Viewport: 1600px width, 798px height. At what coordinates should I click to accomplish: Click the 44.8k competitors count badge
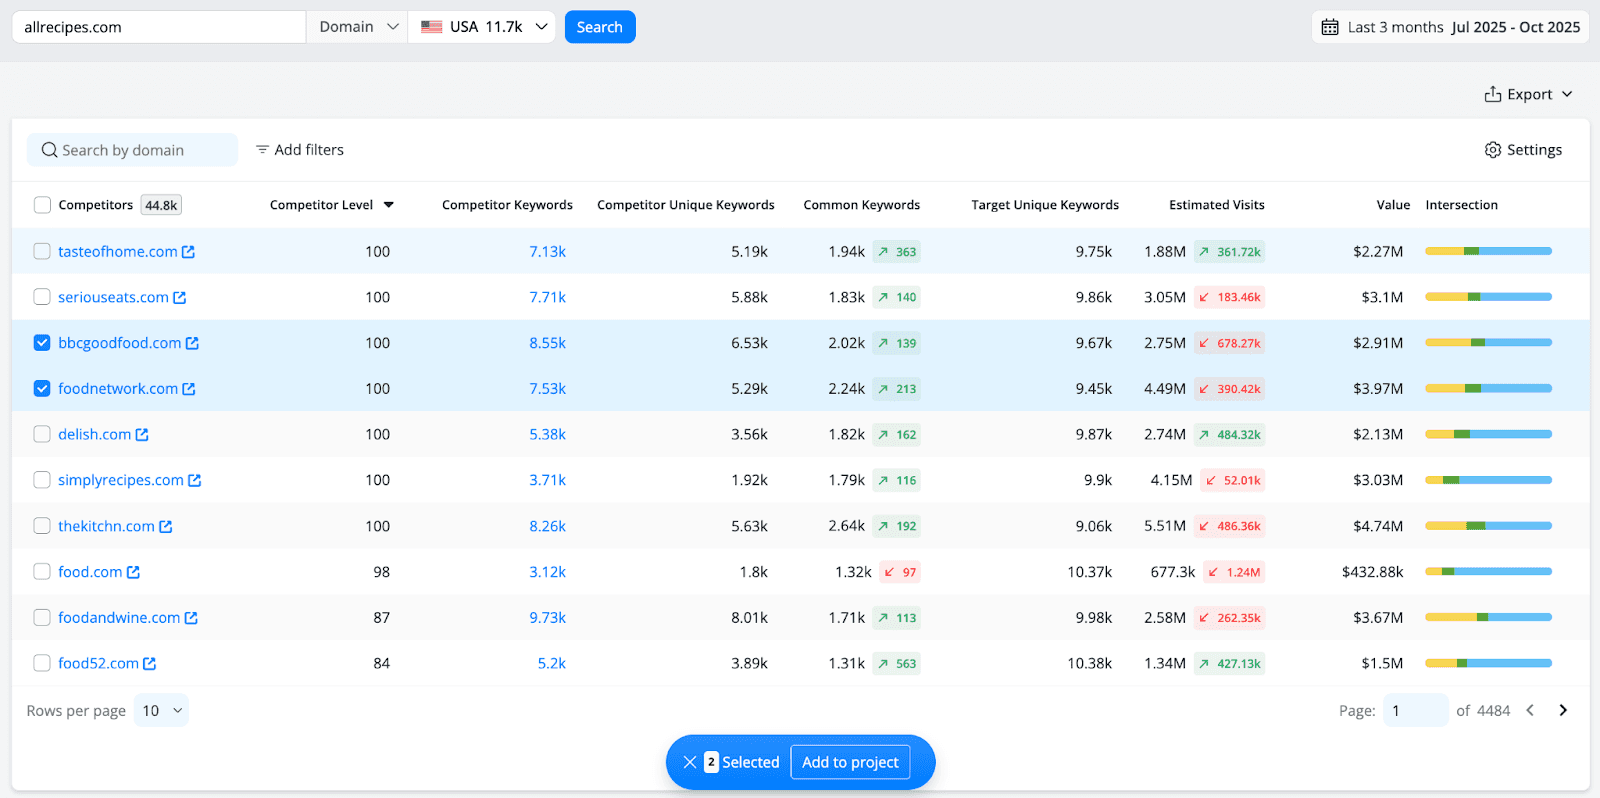click(x=161, y=205)
